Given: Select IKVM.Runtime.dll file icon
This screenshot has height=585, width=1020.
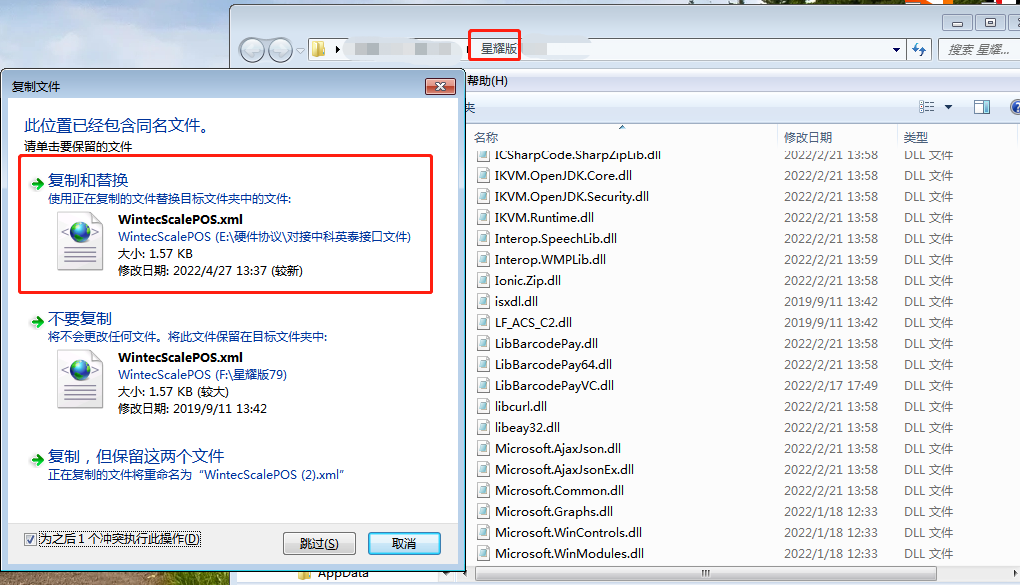Looking at the screenshot, I should pyautogui.click(x=483, y=217).
